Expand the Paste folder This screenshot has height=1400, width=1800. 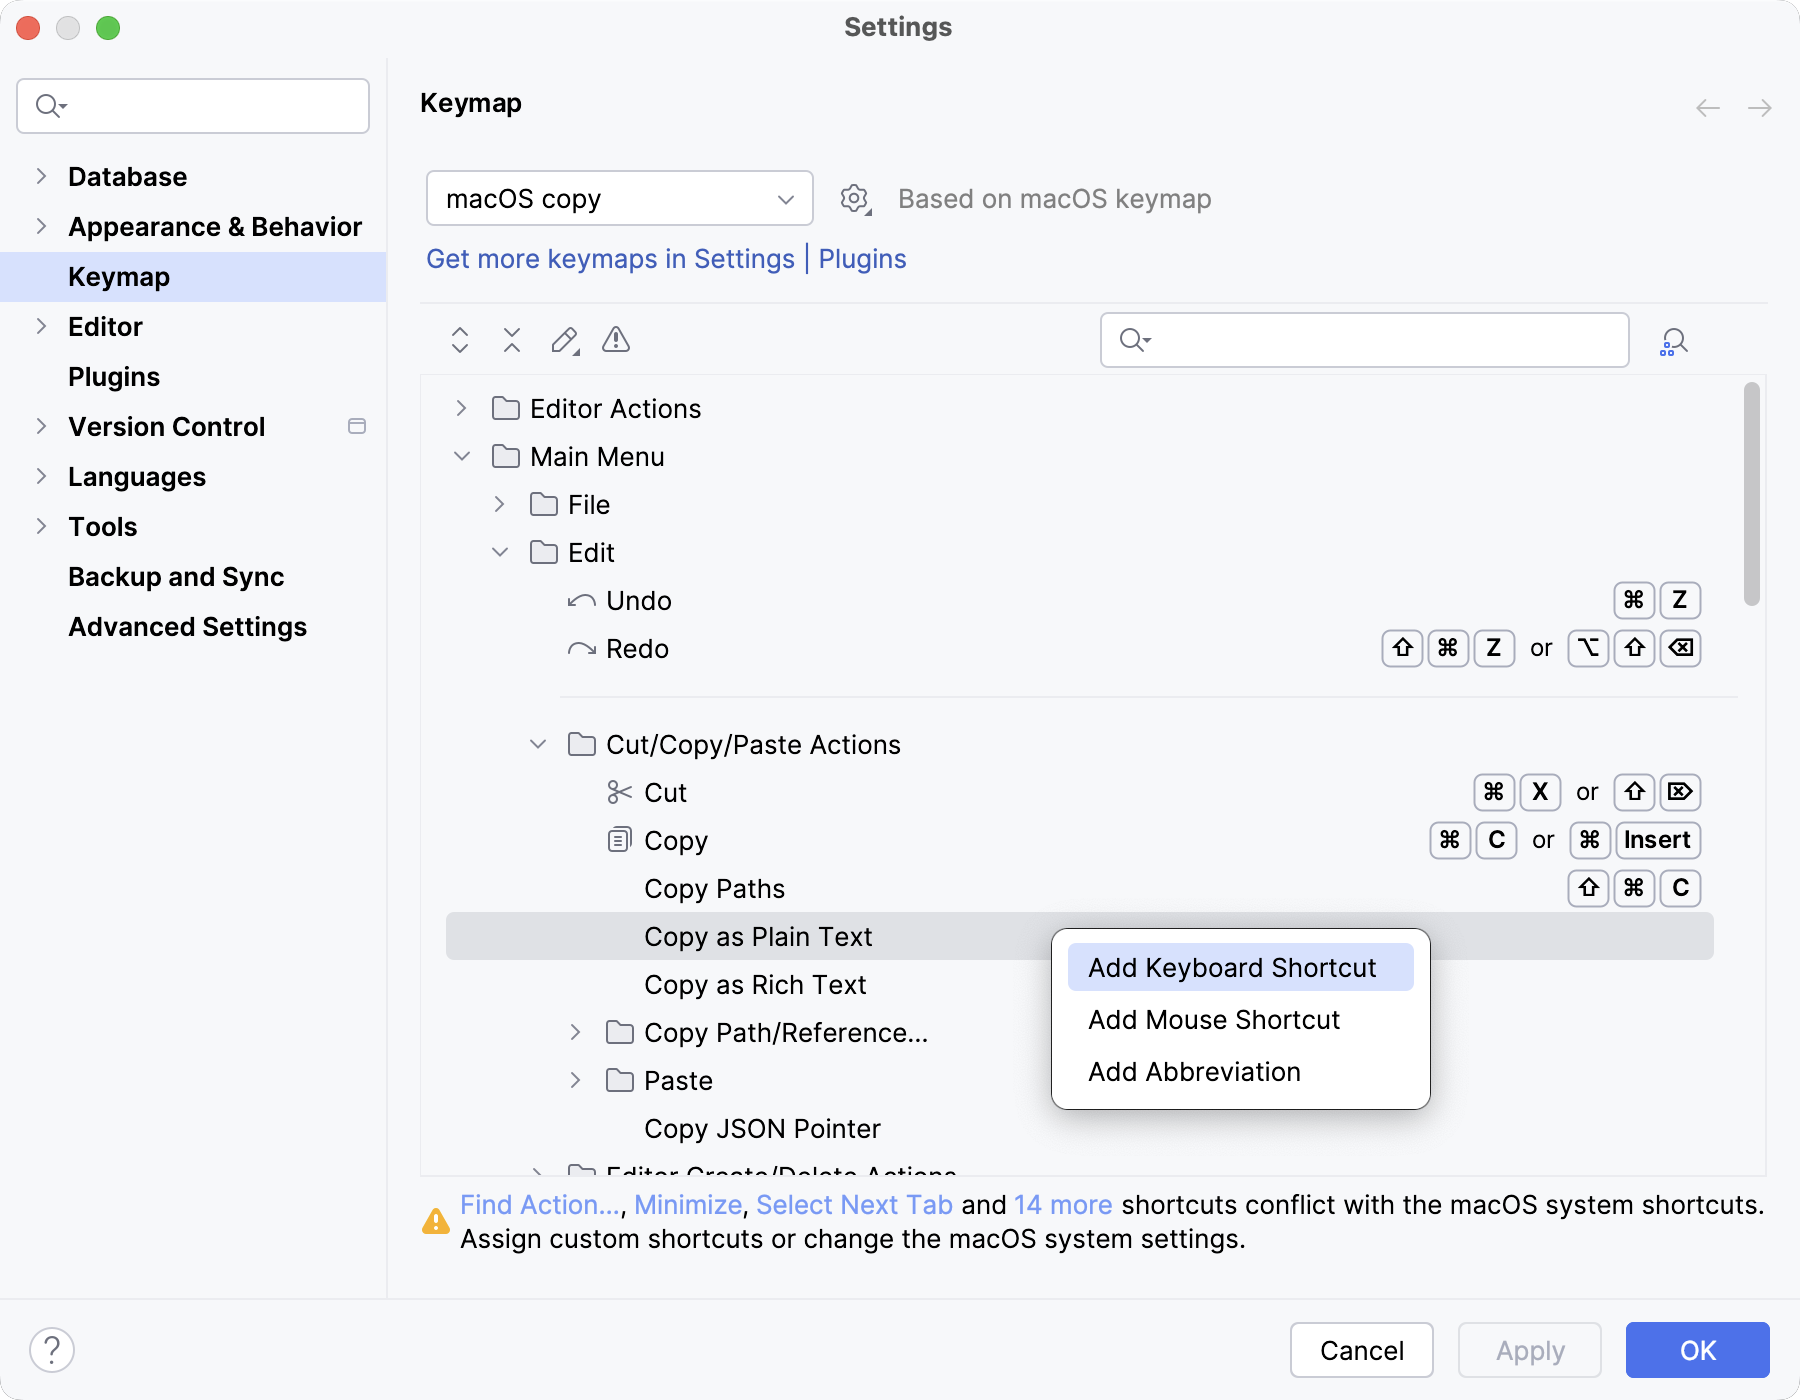[576, 1080]
